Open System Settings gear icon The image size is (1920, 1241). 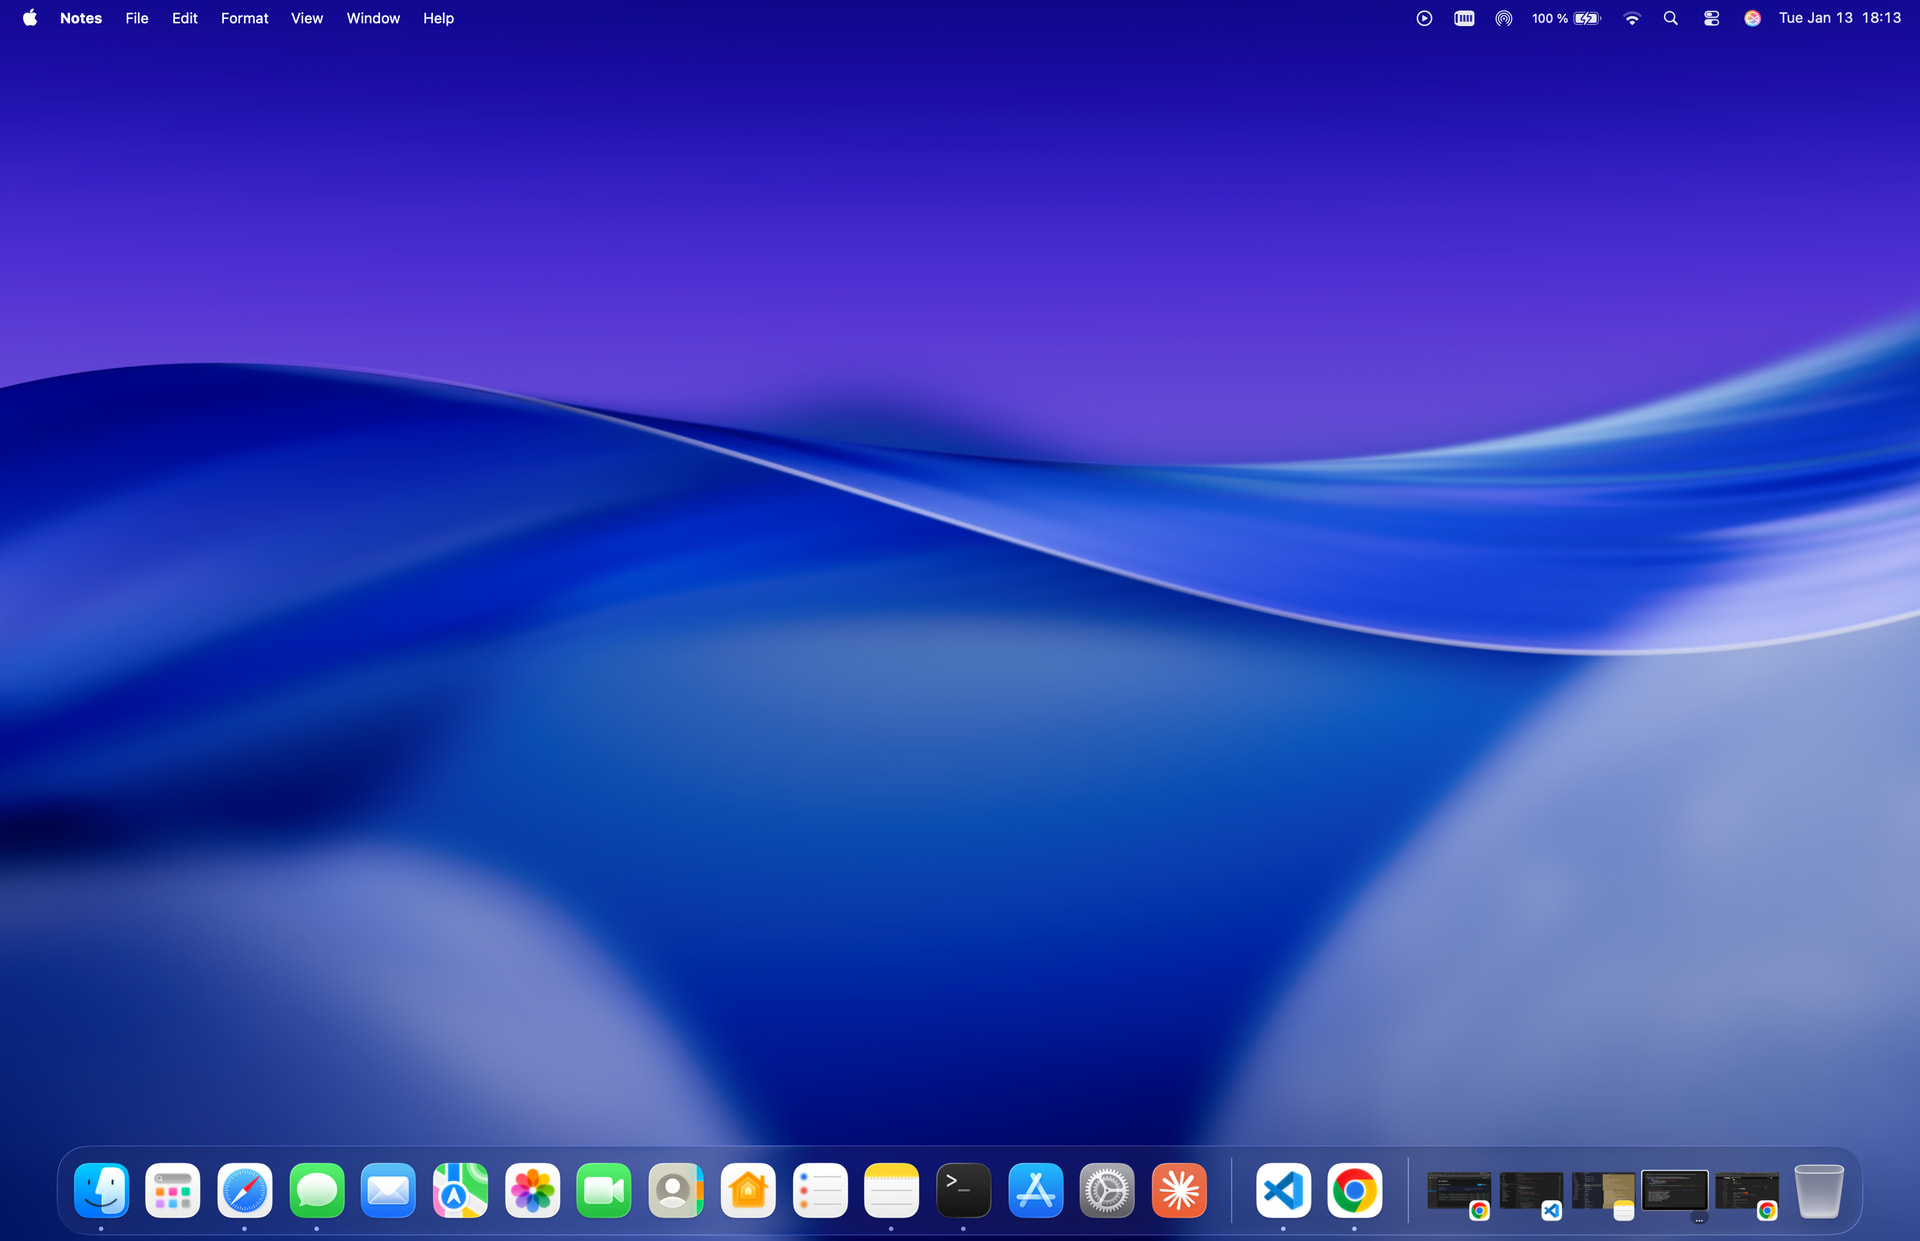click(1107, 1190)
